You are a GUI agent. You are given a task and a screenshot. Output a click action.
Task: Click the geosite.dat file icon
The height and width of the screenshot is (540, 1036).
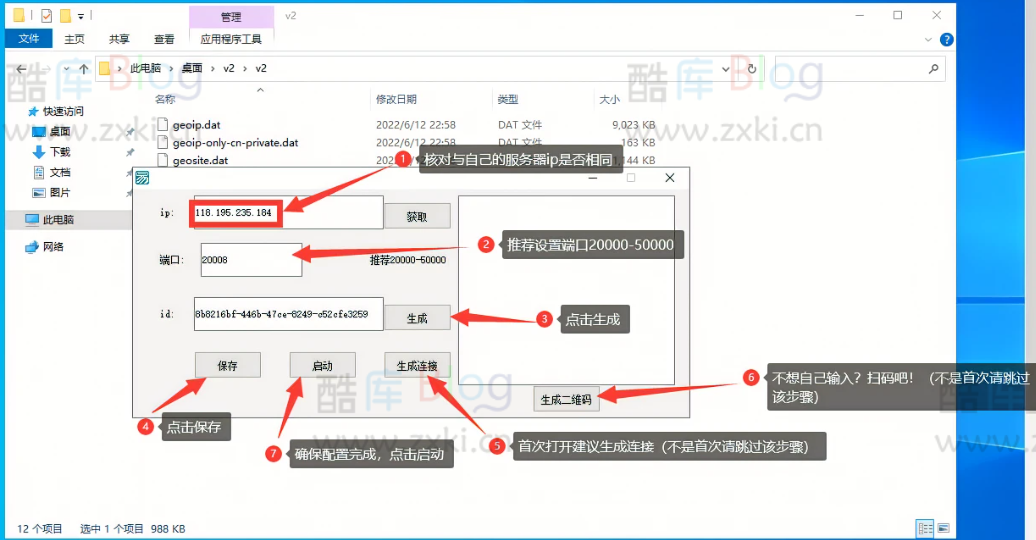tap(163, 160)
